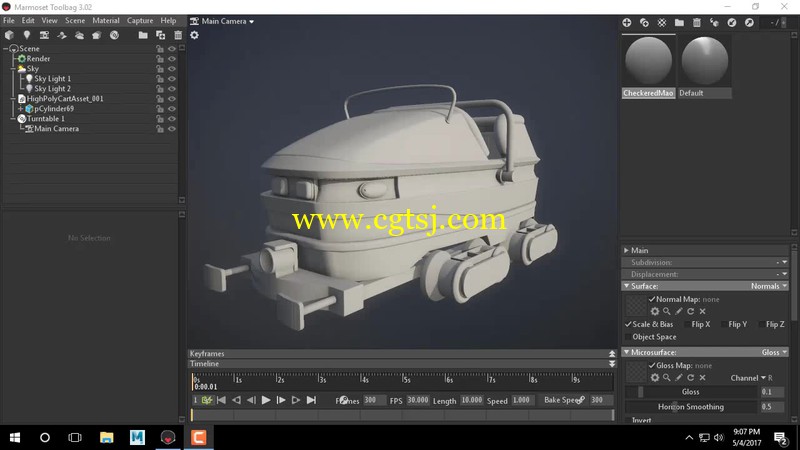The width and height of the screenshot is (800, 450).
Task: Open the Microsurface Gloss dropdown
Action: point(774,352)
